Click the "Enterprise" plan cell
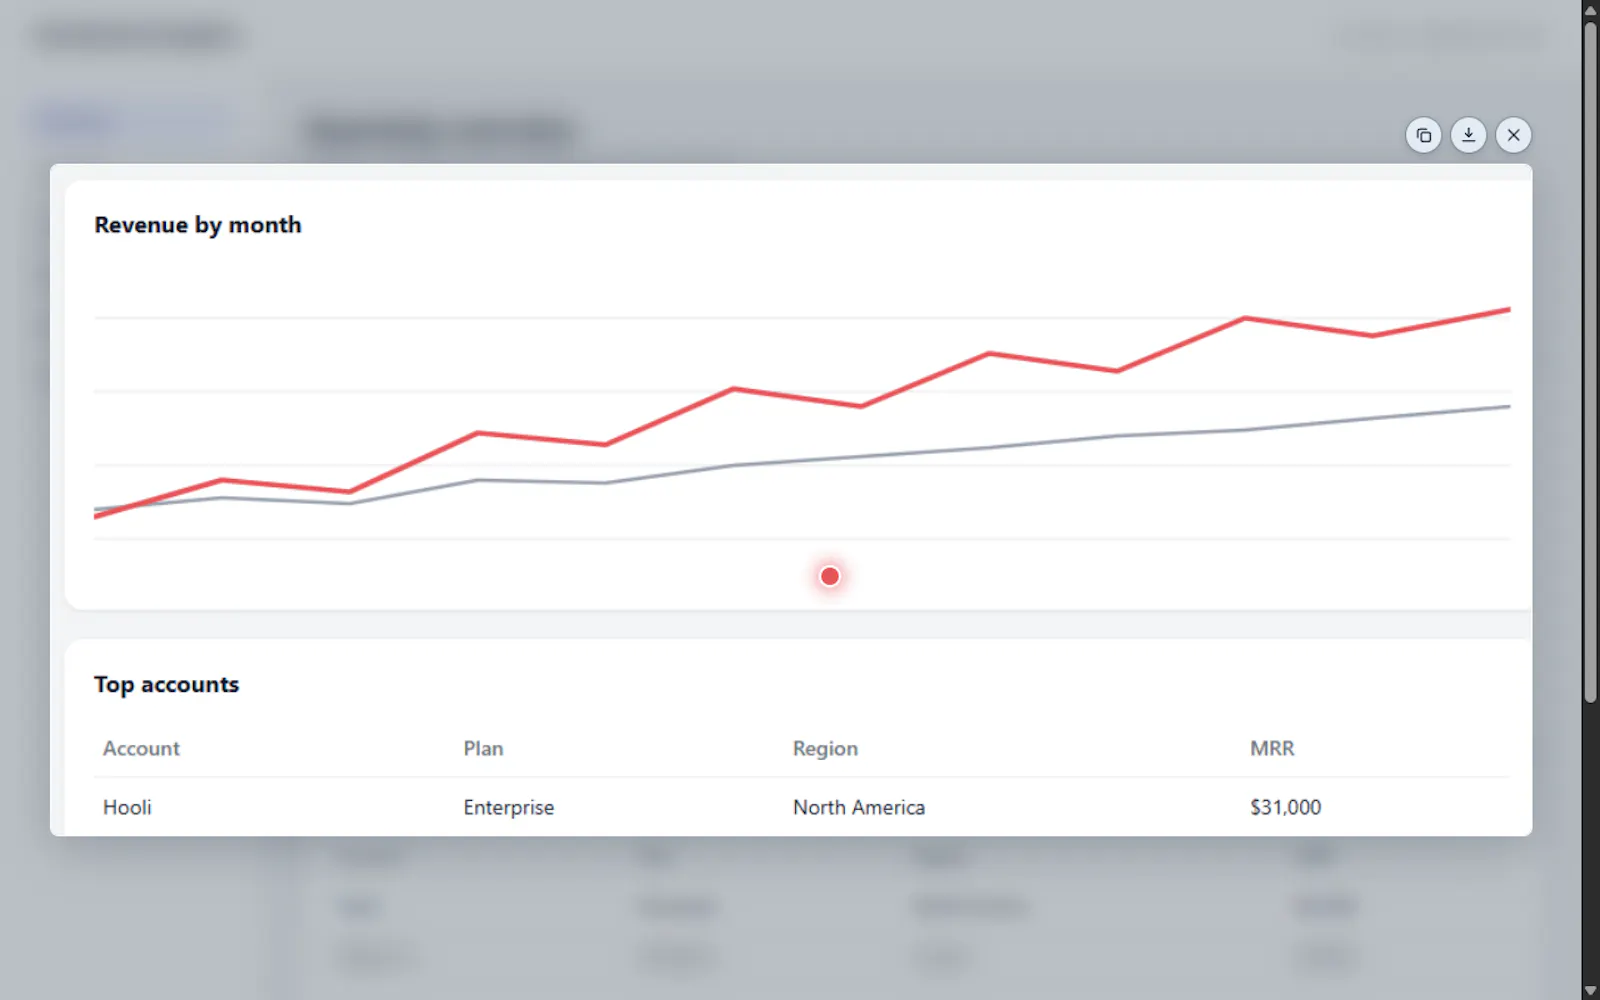 pyautogui.click(x=508, y=807)
